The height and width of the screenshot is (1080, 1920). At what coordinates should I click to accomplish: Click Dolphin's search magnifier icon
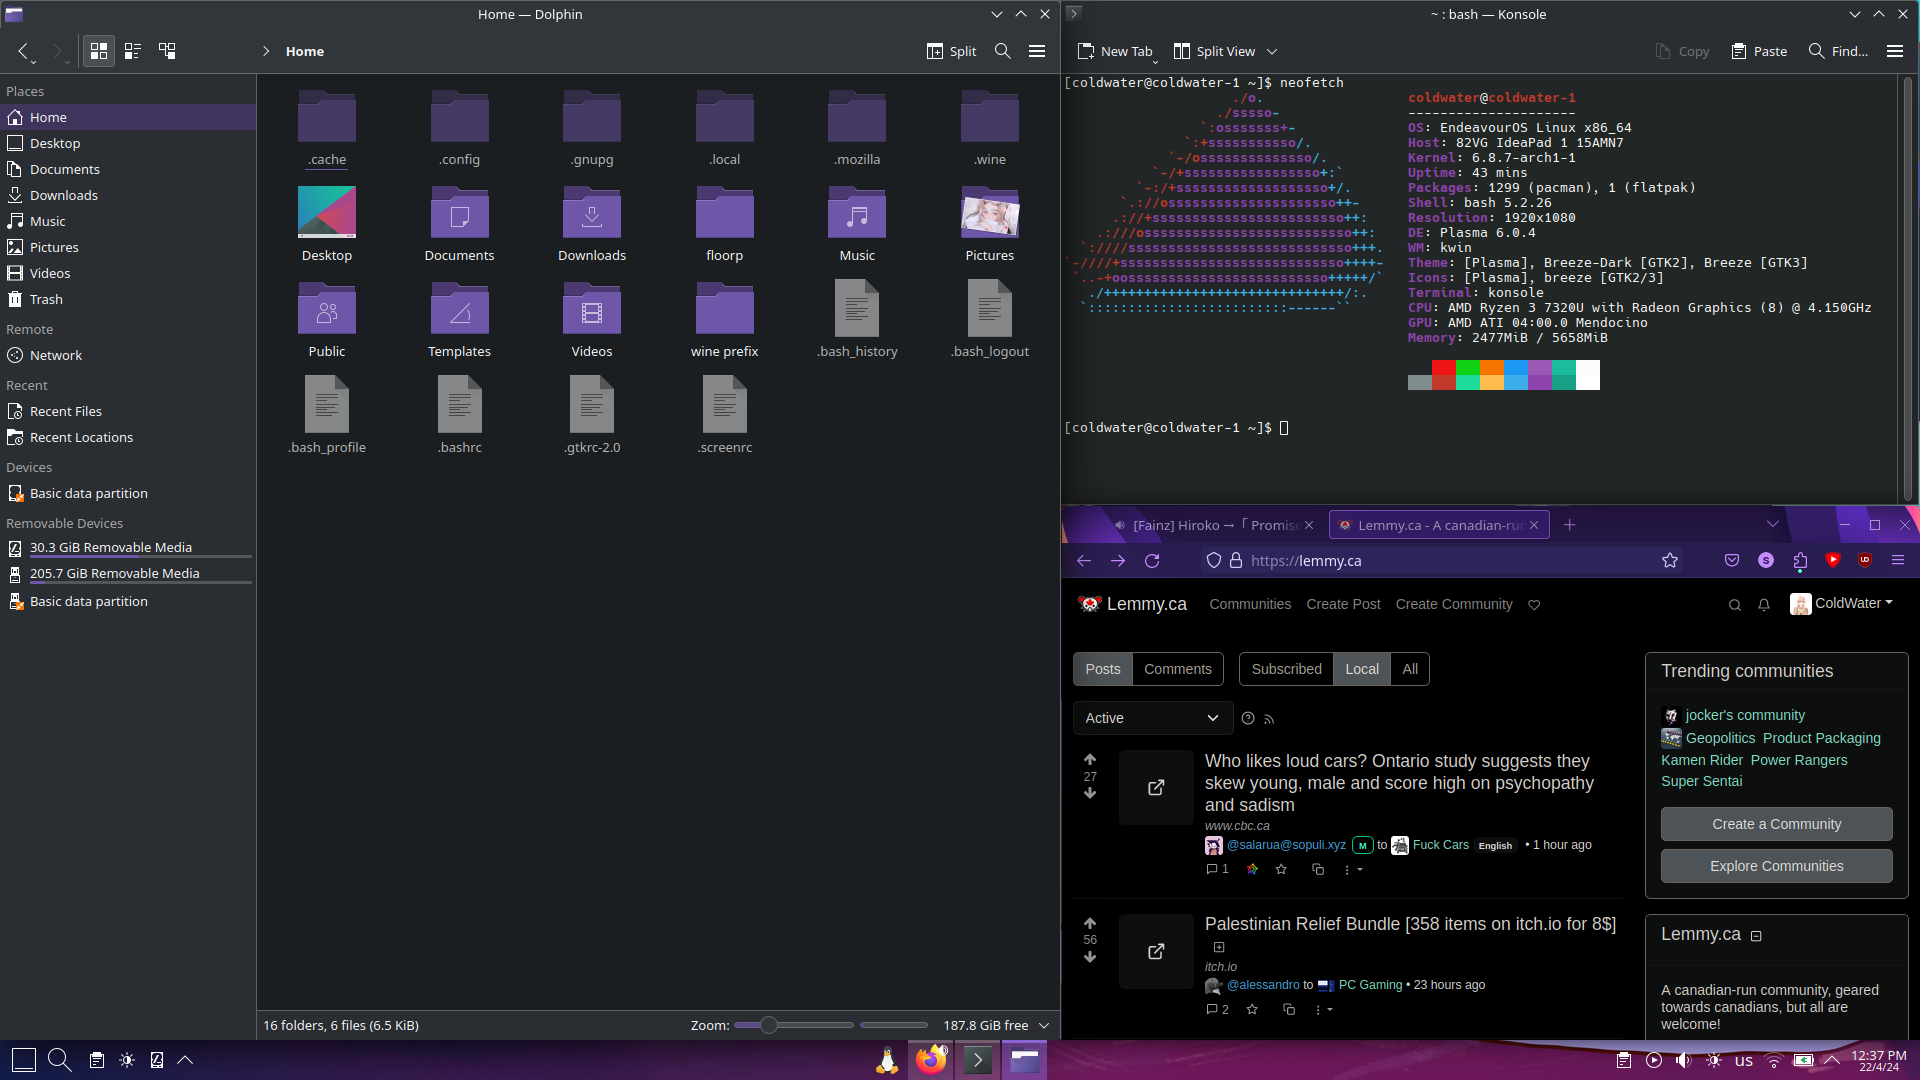1002,51
